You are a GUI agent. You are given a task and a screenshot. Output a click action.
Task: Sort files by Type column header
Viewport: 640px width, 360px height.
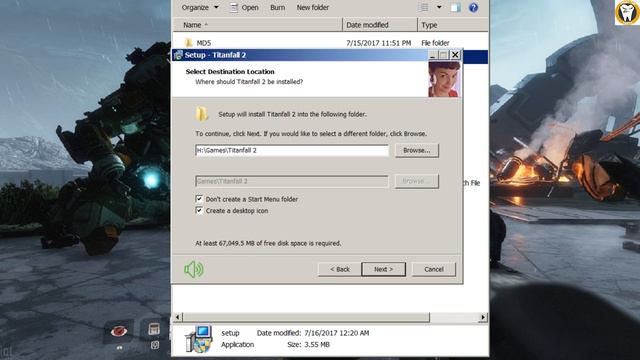(x=453, y=25)
